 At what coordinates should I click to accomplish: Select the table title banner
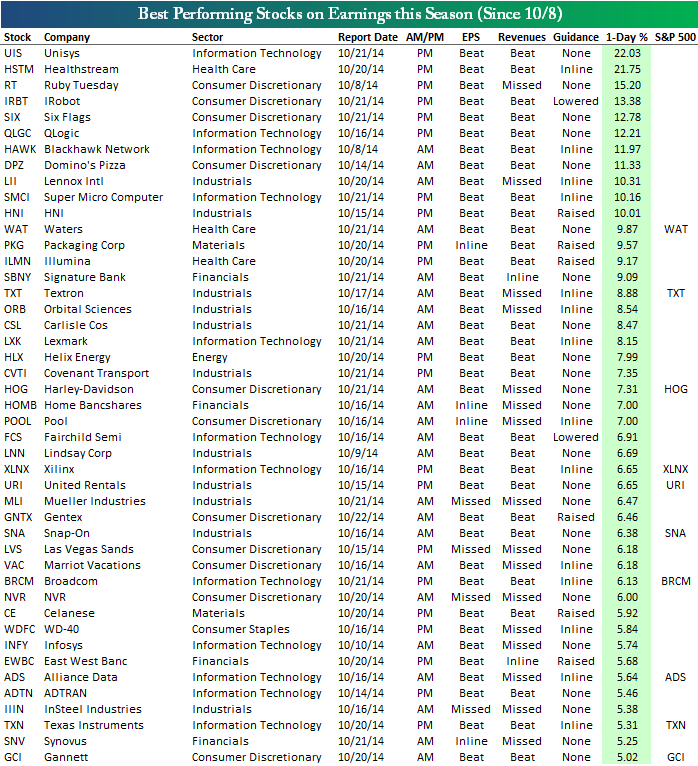[x=349, y=14]
